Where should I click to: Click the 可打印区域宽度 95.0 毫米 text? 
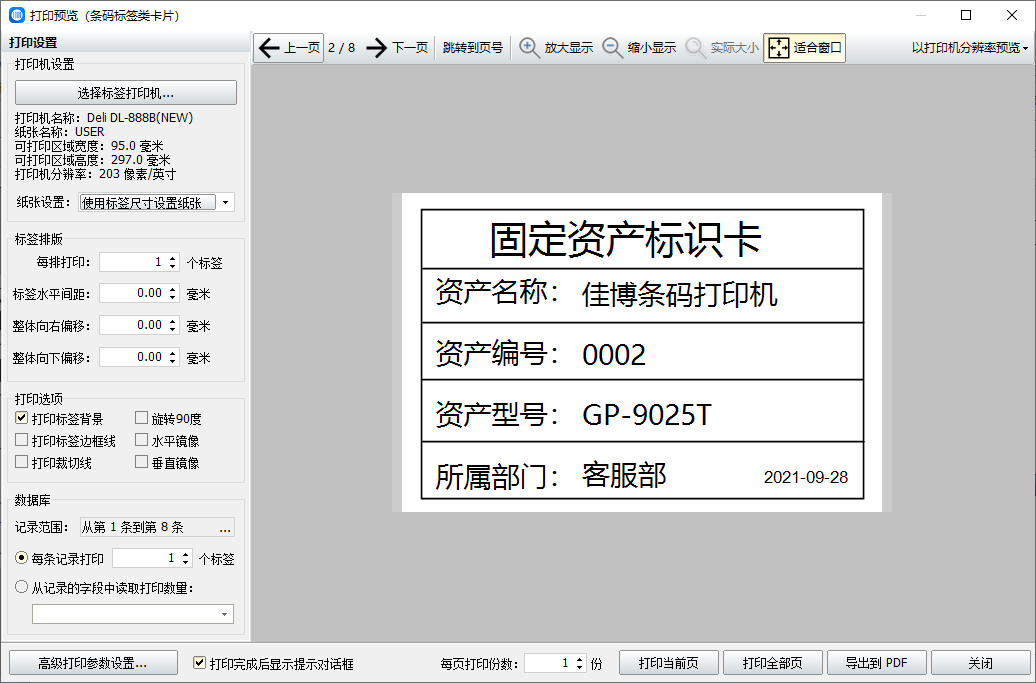point(89,146)
